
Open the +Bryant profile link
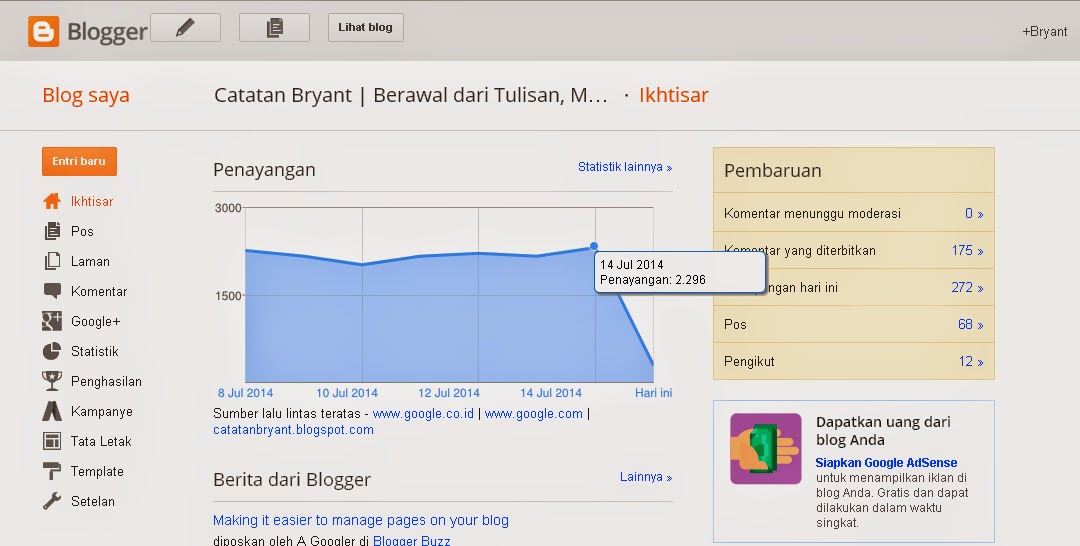coord(1045,32)
